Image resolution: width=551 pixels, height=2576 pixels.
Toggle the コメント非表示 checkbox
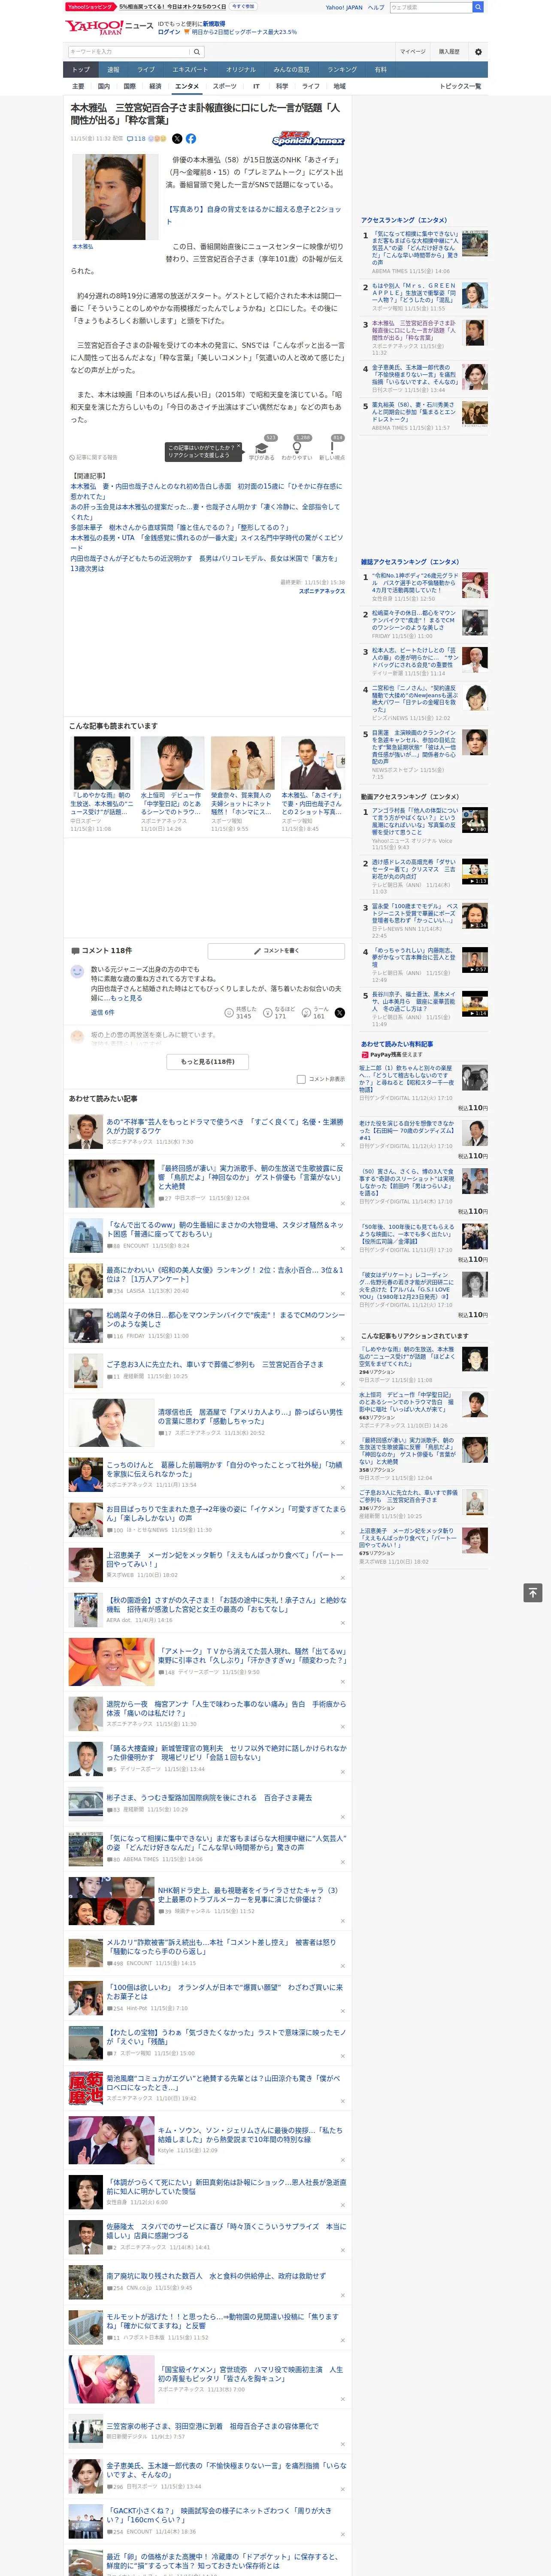coord(301,1079)
